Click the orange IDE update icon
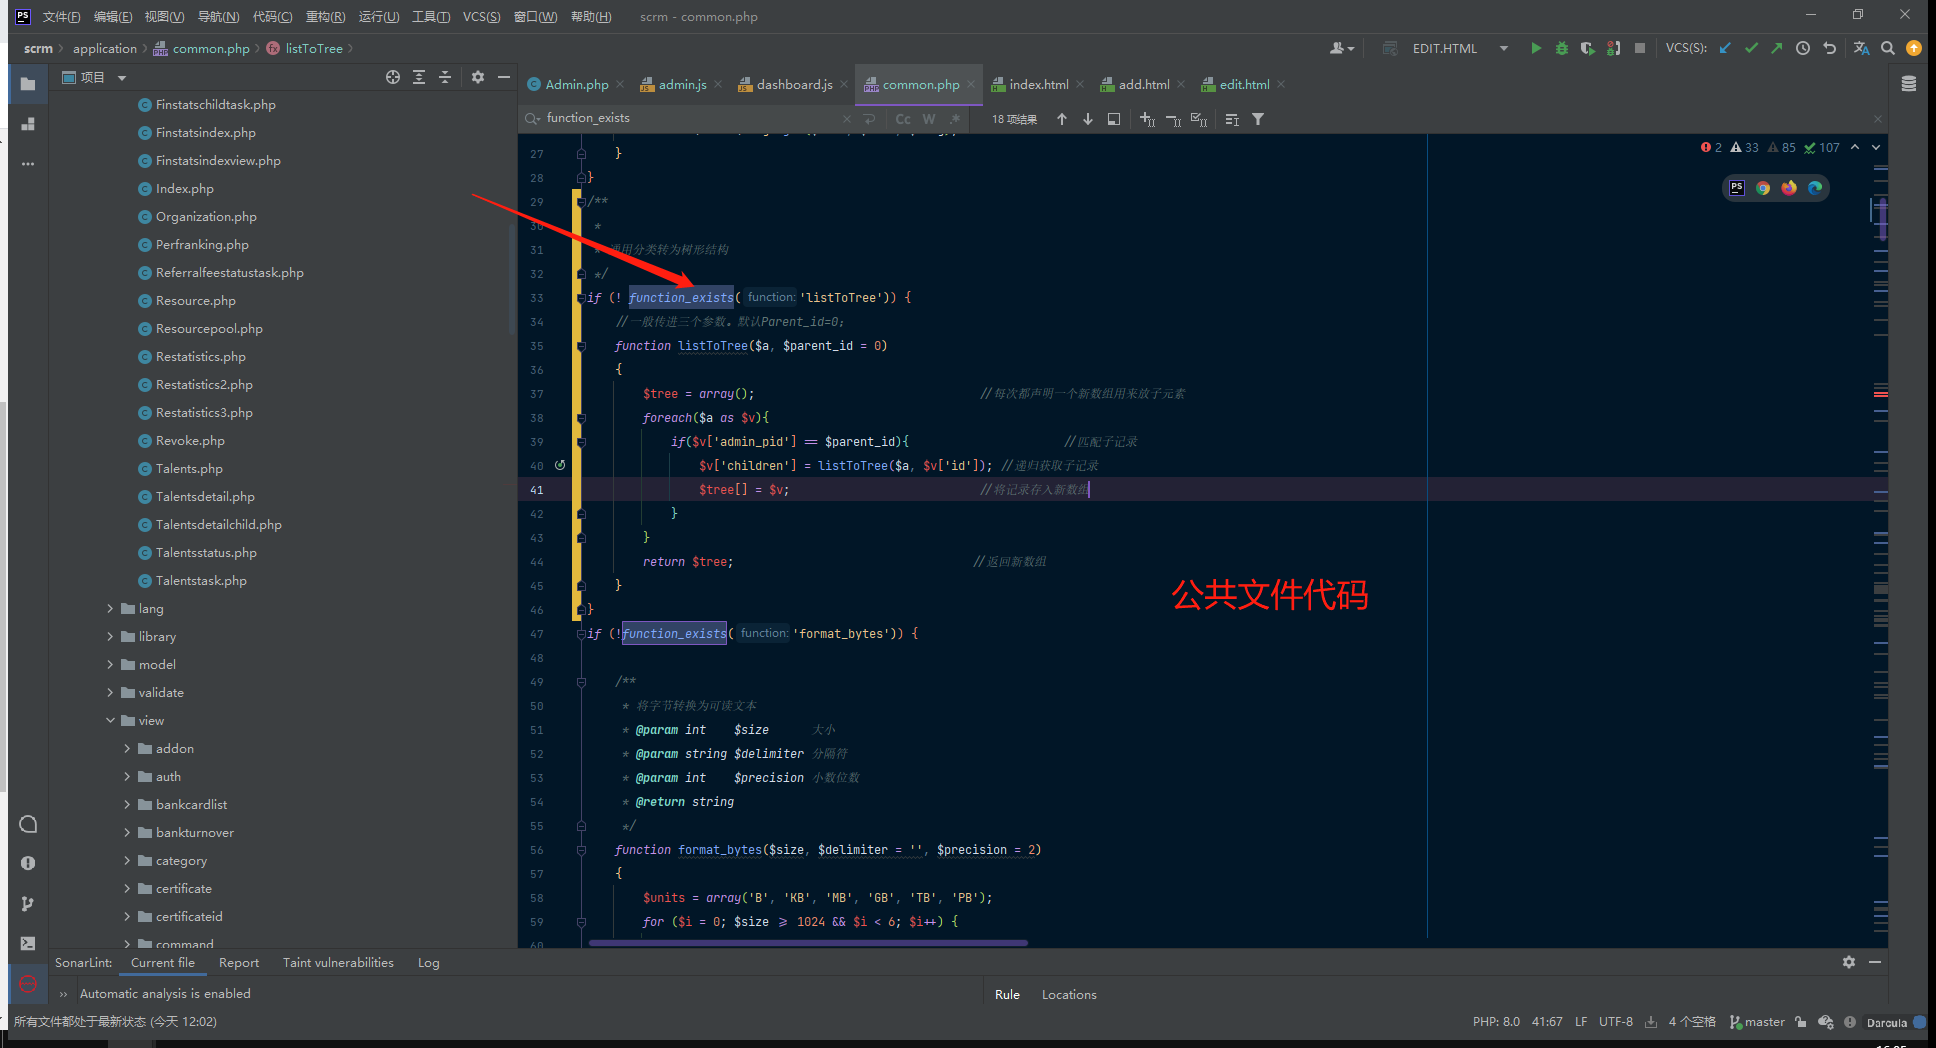This screenshot has width=1936, height=1048. 1914,48
